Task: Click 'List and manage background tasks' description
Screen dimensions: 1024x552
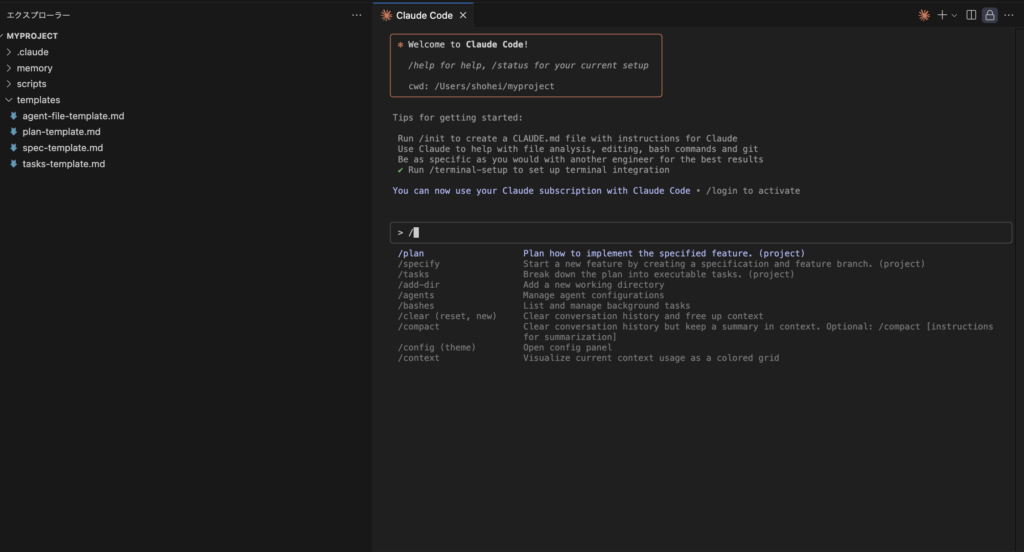Action: point(607,306)
